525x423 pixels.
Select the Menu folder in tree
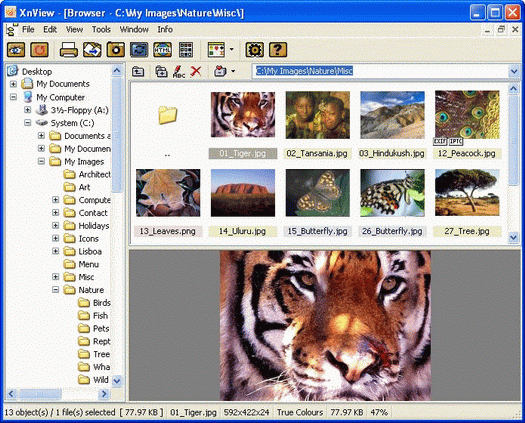(x=88, y=264)
